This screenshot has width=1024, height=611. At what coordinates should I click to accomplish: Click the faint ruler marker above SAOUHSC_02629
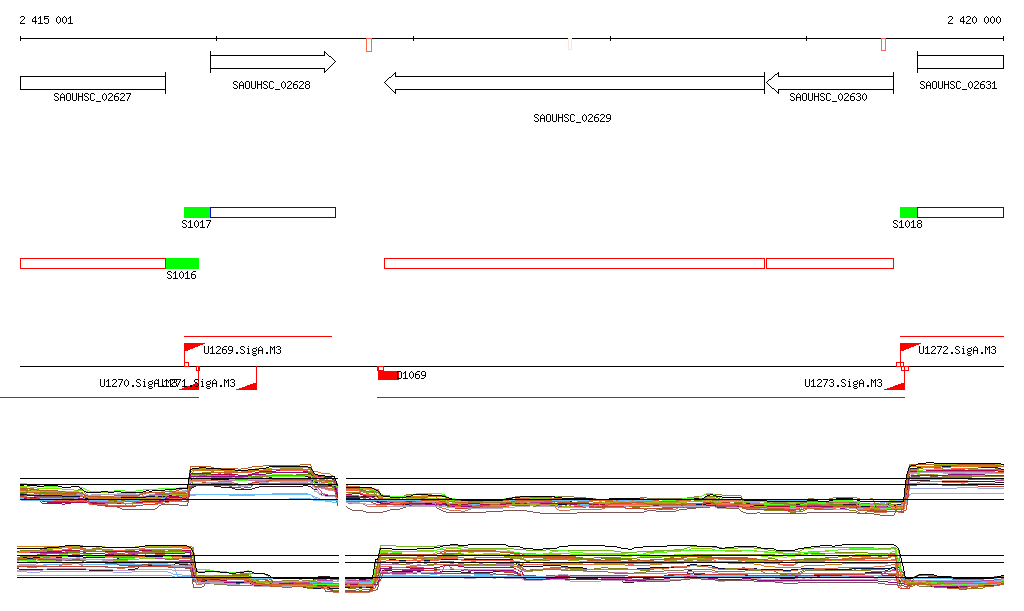point(570,44)
